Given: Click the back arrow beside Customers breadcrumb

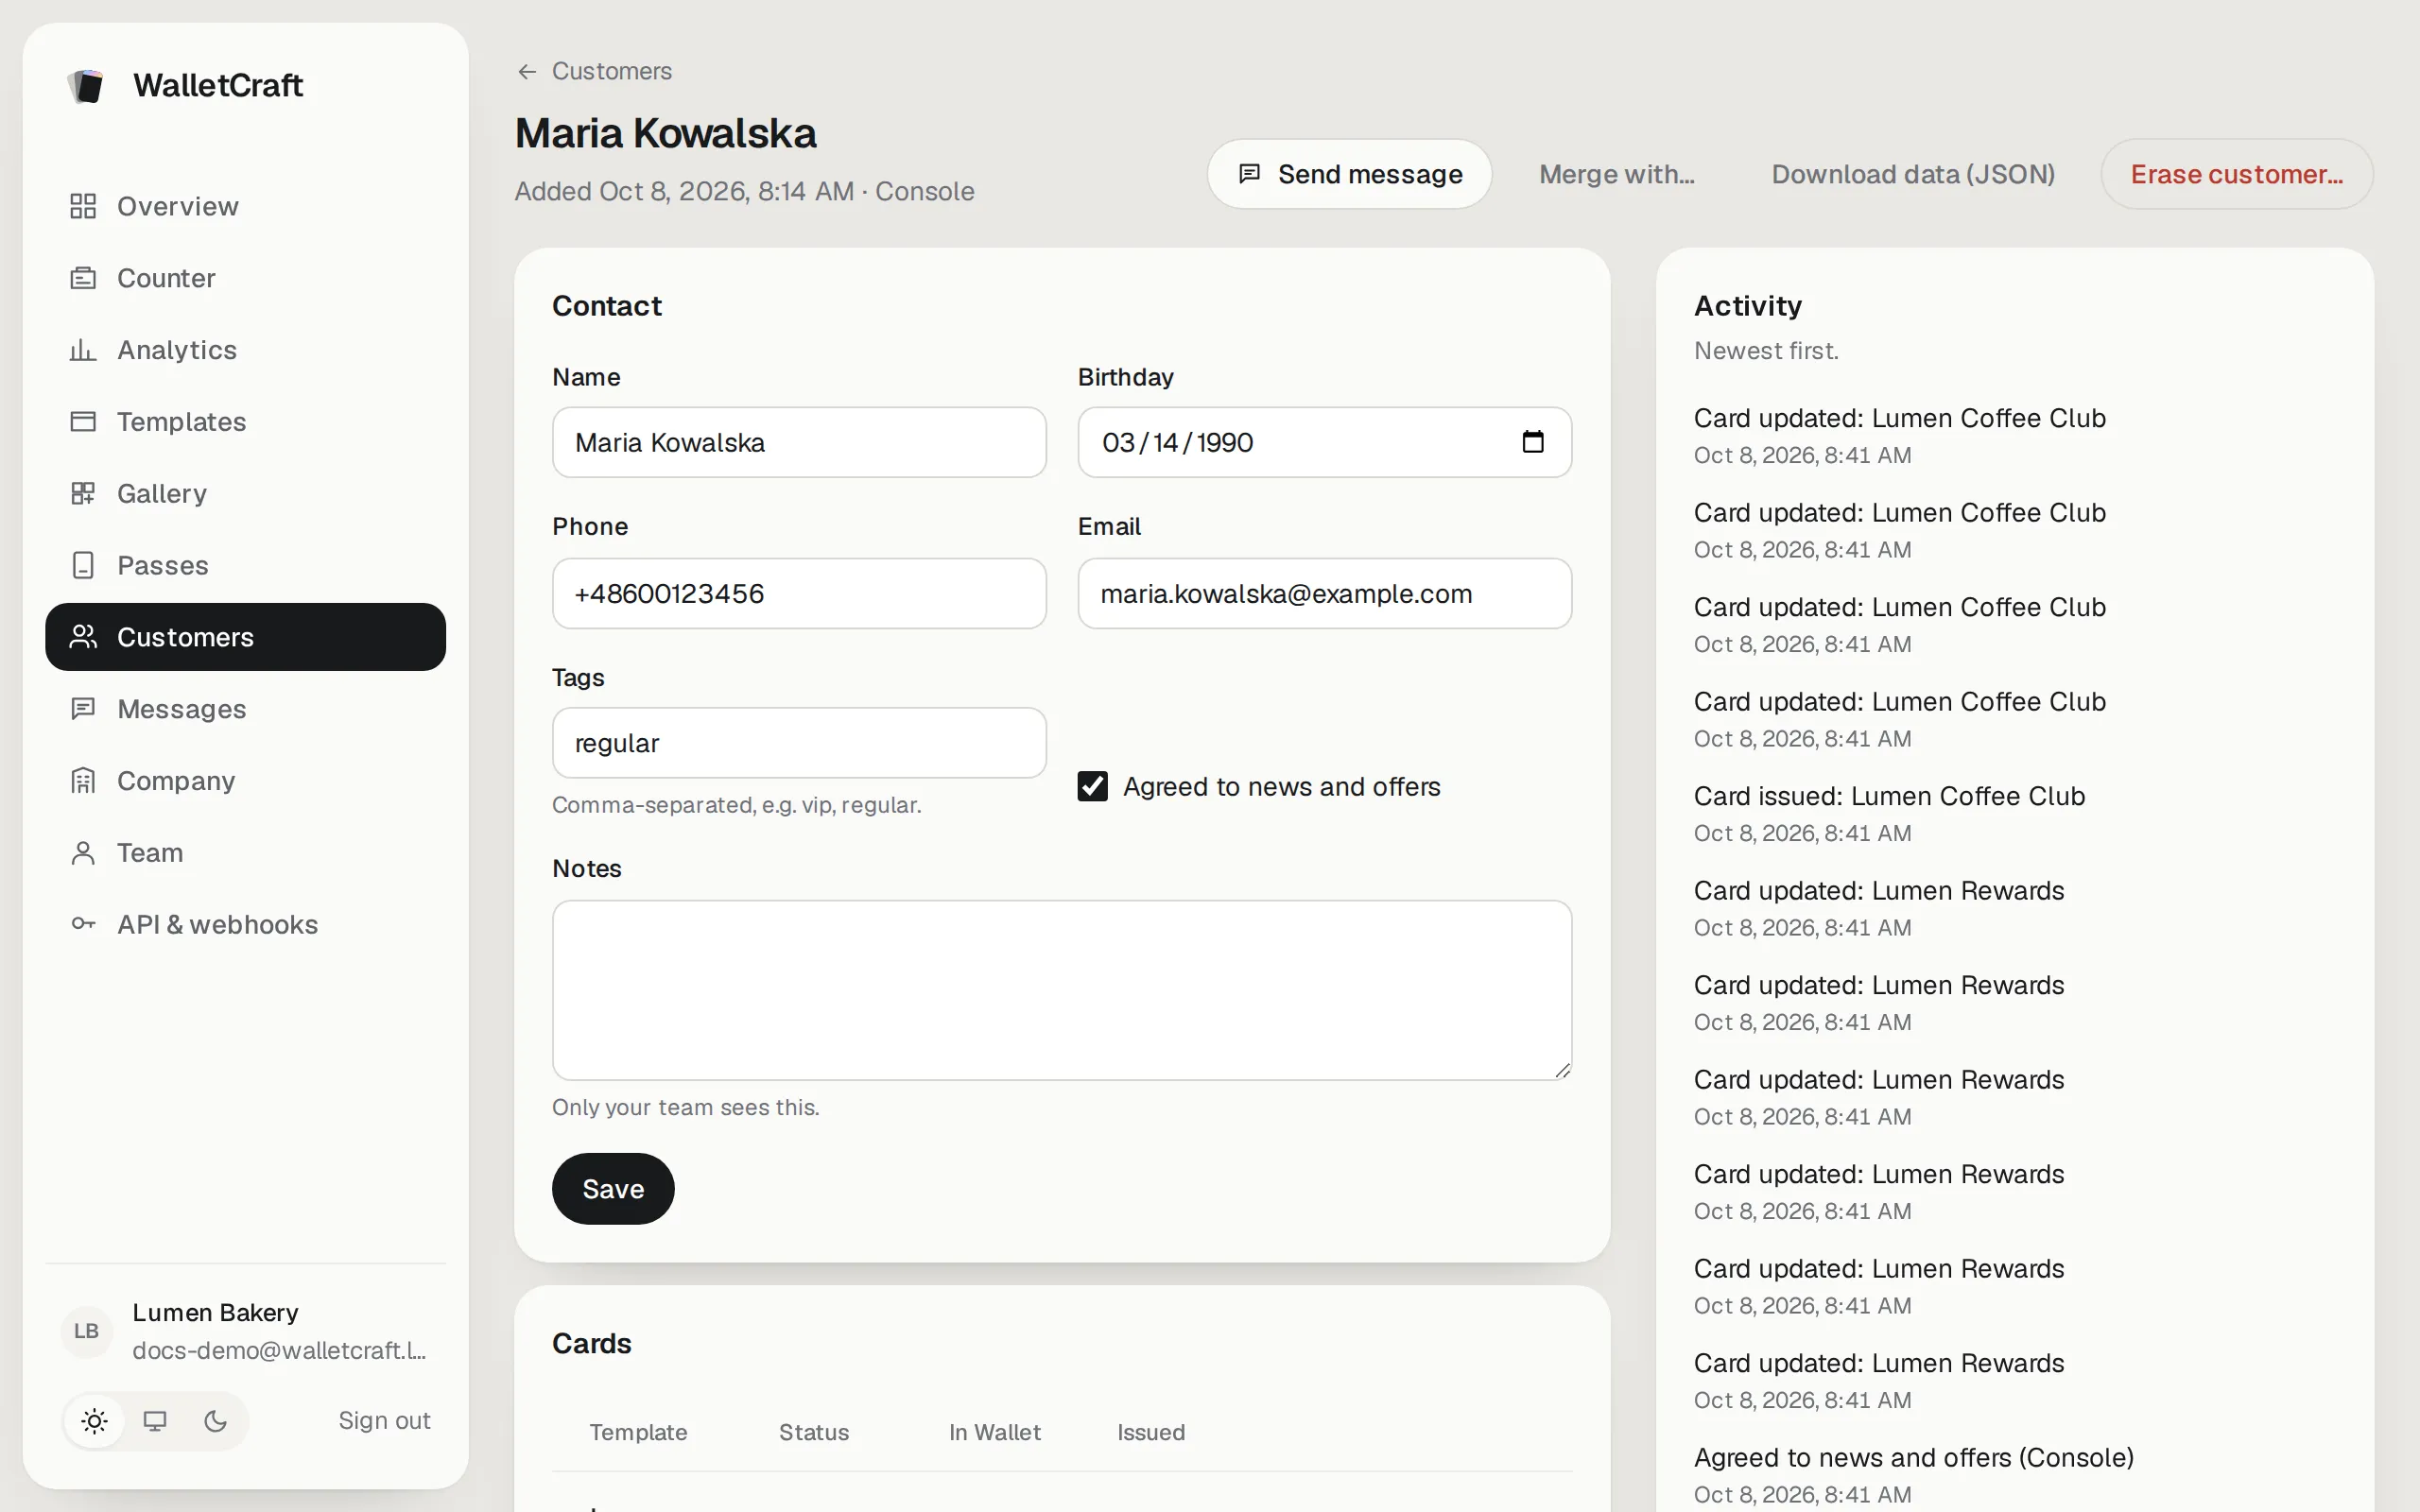Looking at the screenshot, I should [x=527, y=72].
